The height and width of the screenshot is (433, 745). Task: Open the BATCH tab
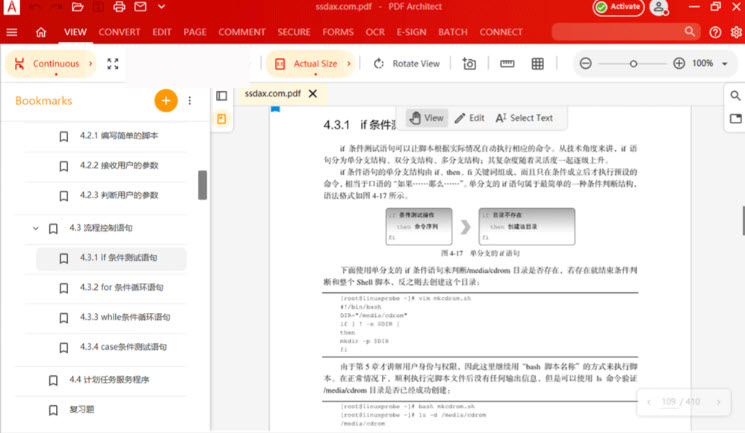453,32
